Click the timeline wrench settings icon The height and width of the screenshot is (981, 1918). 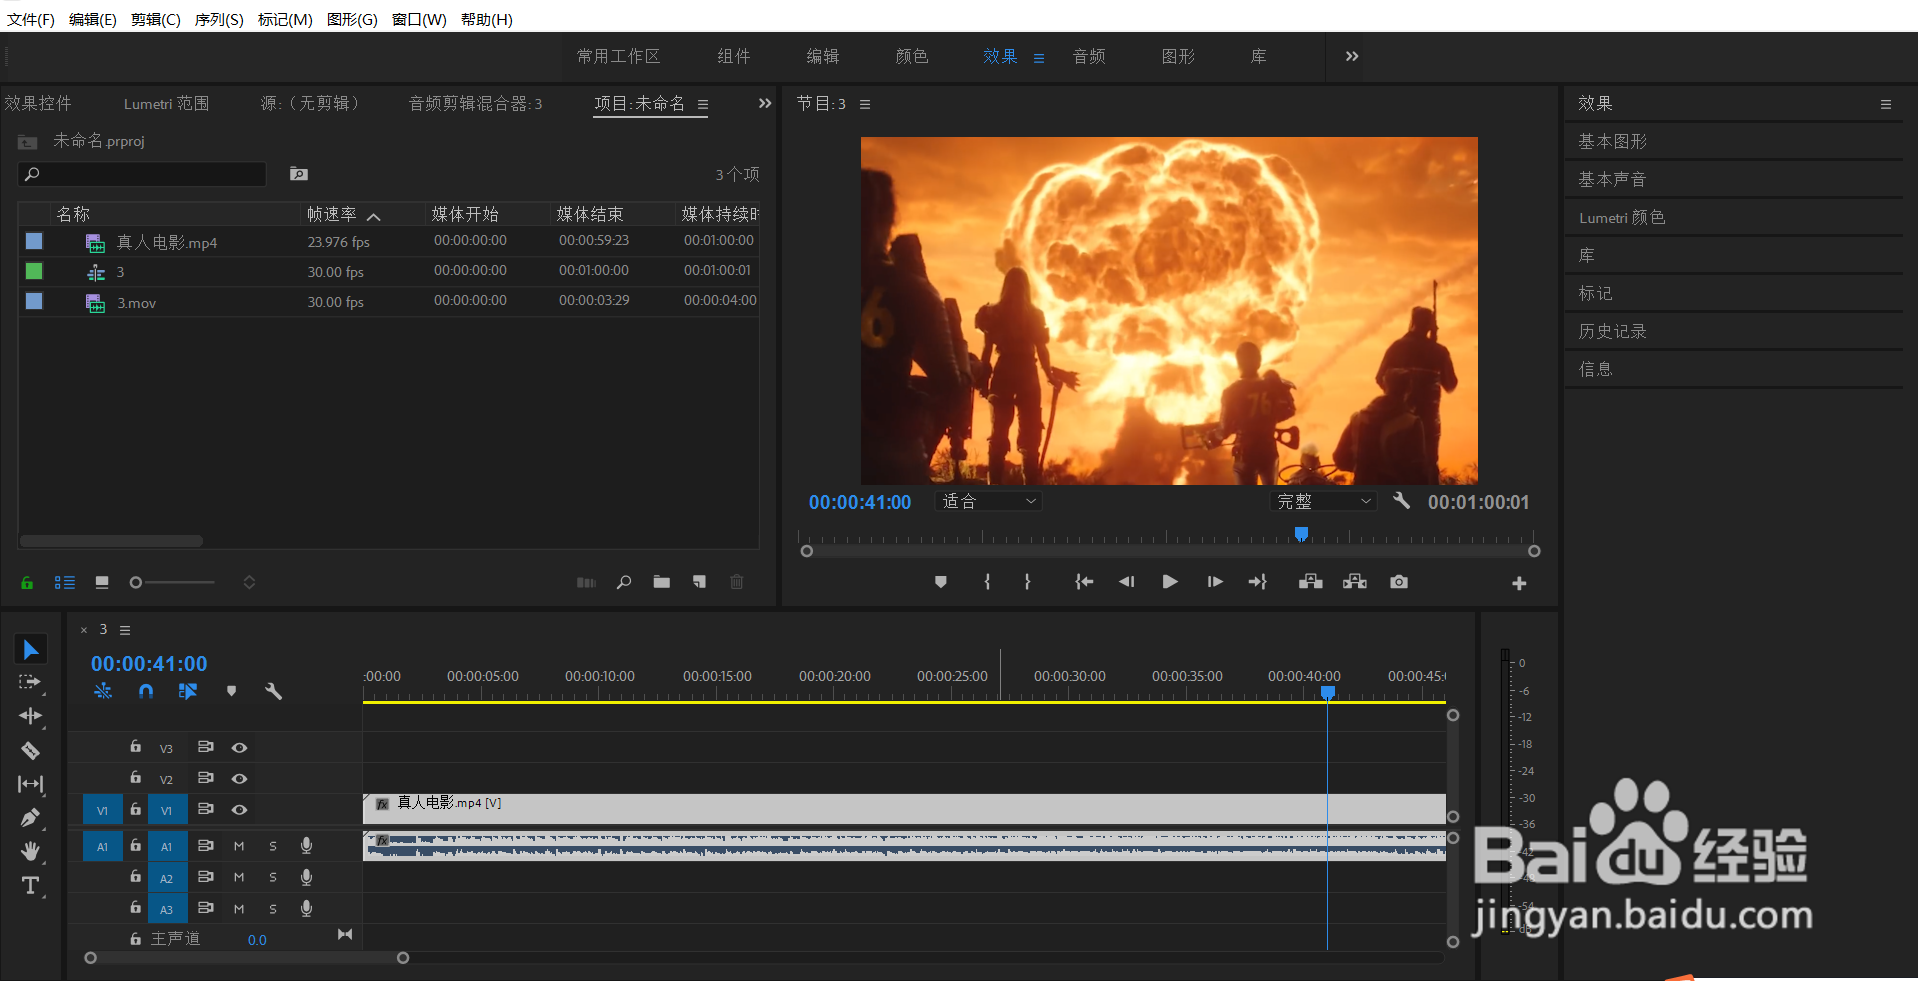pyautogui.click(x=273, y=691)
